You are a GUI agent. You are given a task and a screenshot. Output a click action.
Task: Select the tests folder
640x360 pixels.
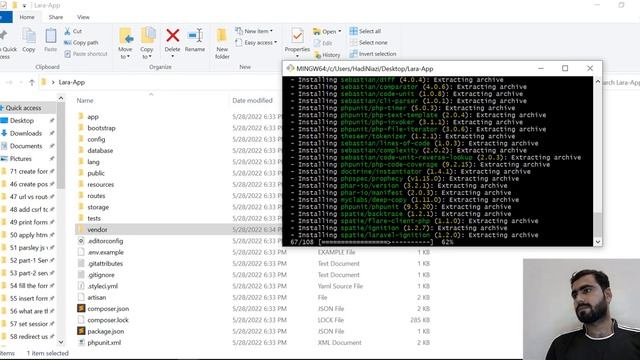click(x=94, y=218)
